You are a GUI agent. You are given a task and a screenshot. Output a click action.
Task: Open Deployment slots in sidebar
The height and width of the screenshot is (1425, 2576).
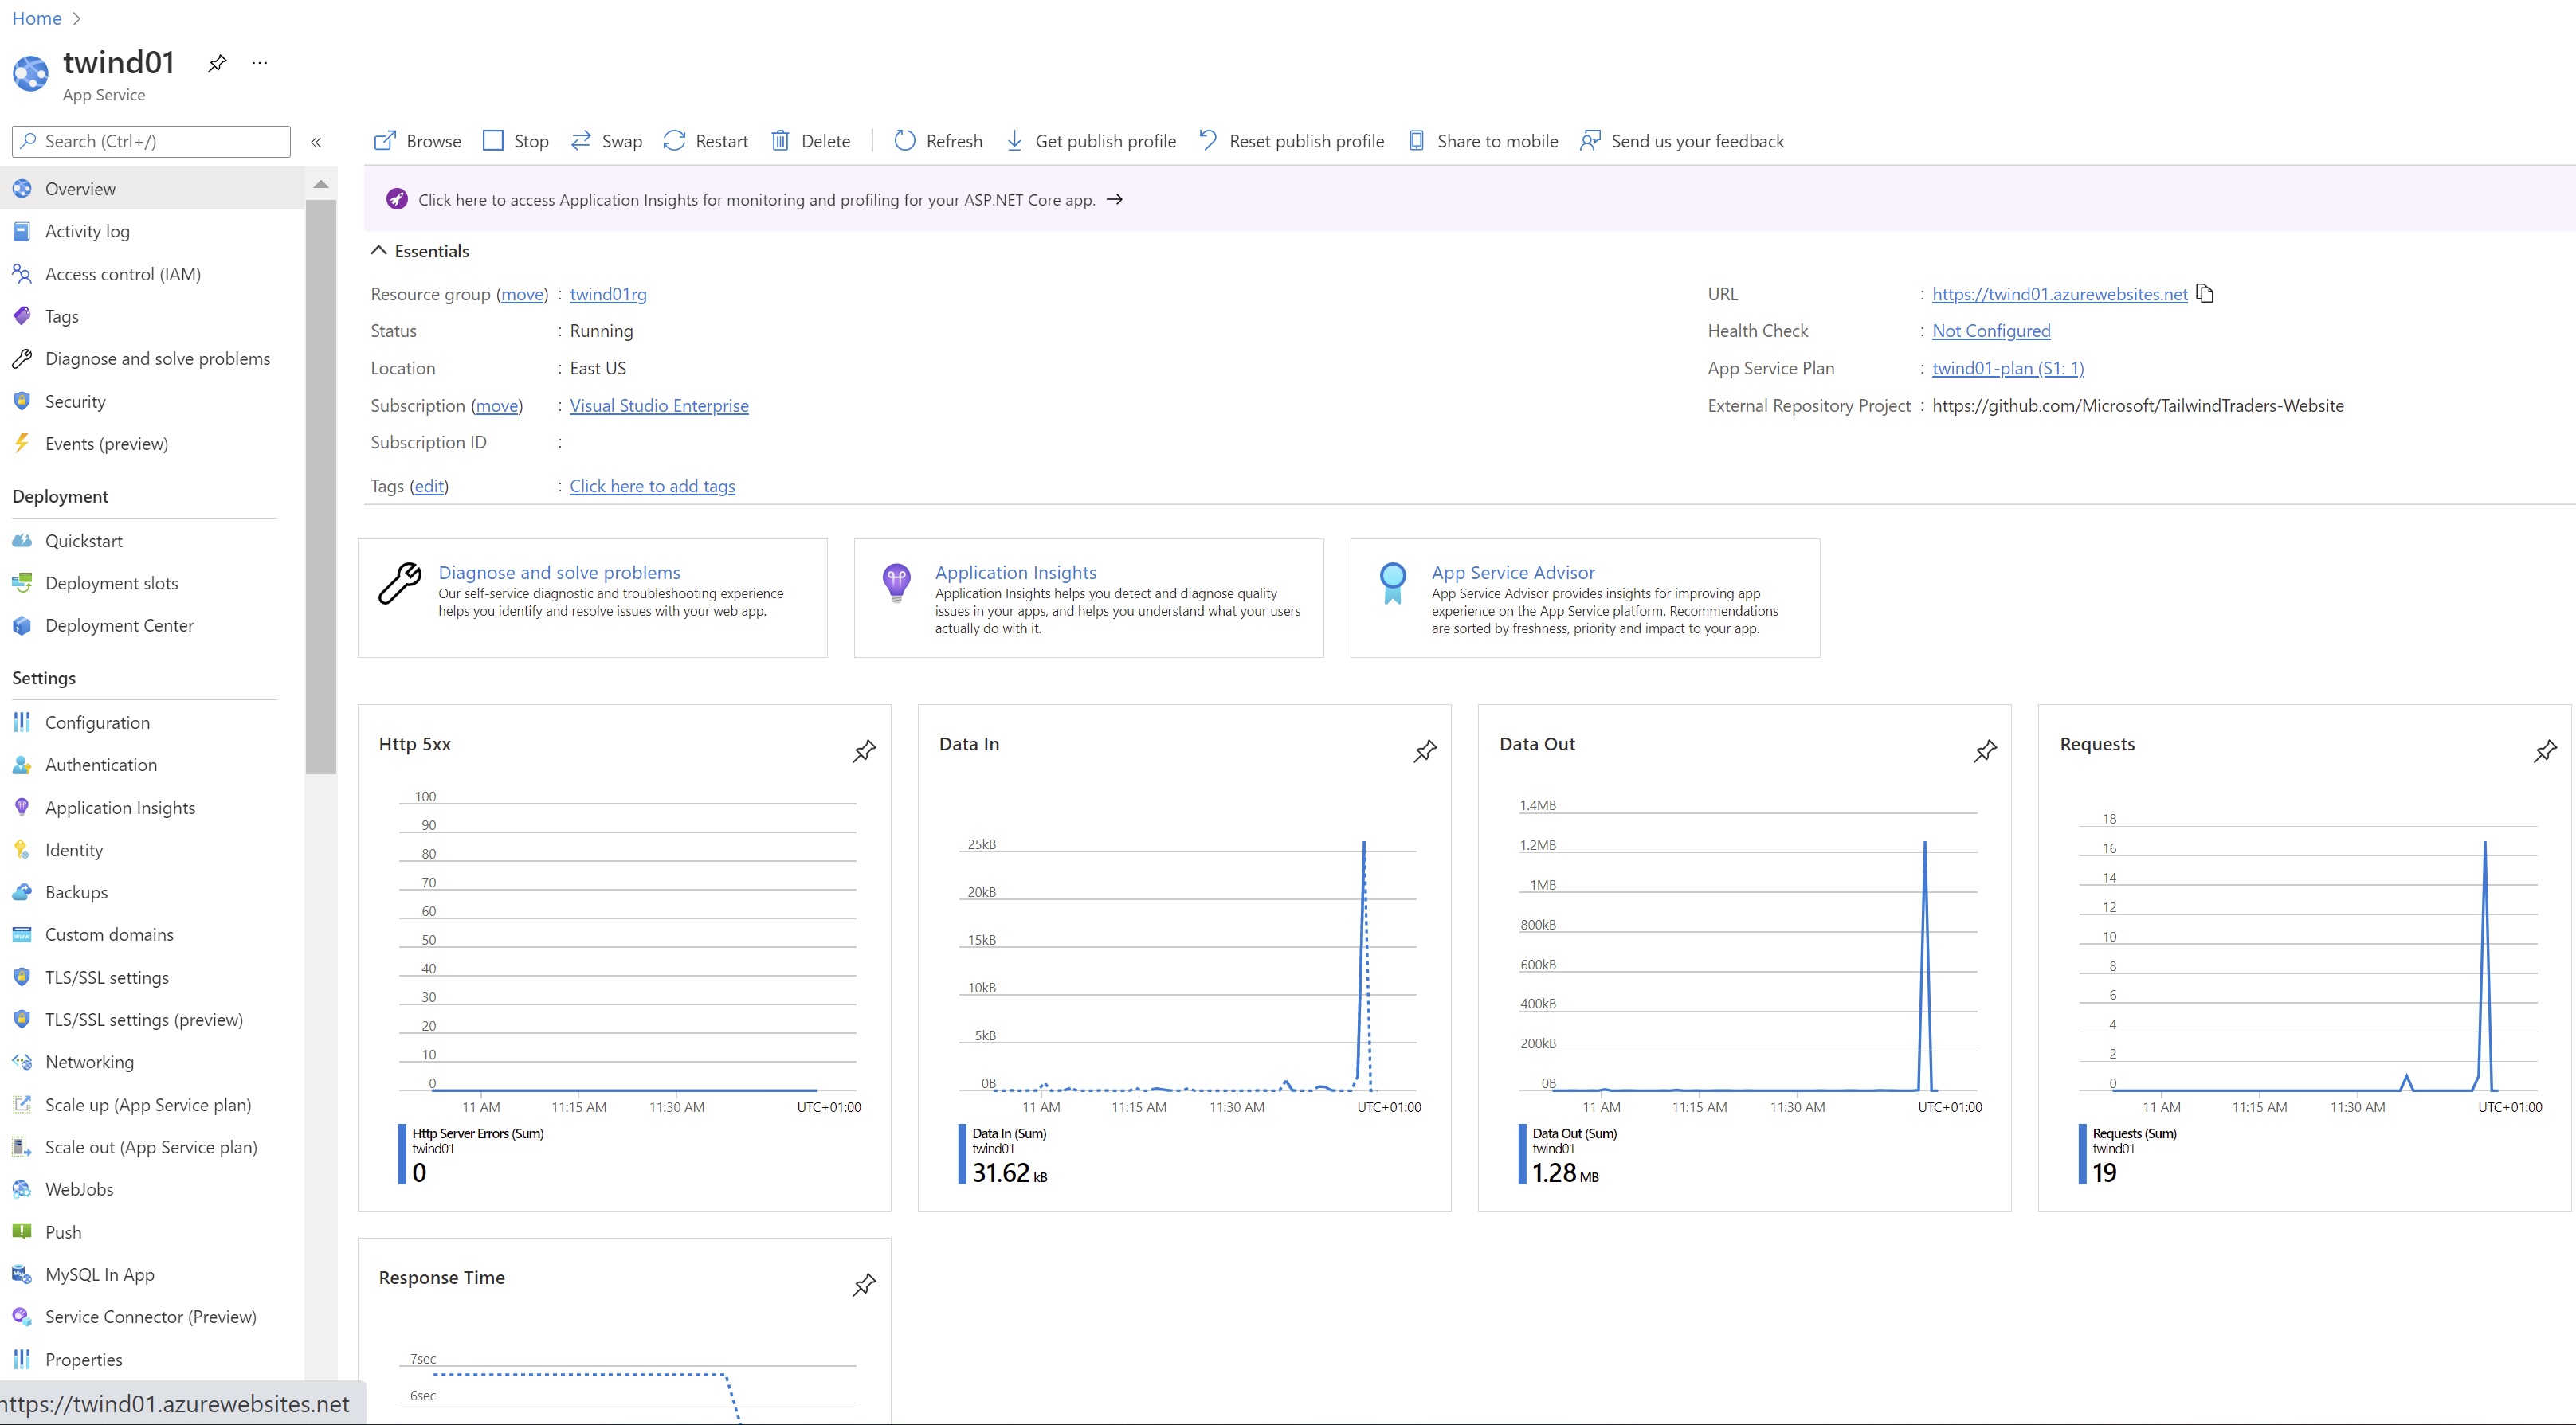(111, 583)
